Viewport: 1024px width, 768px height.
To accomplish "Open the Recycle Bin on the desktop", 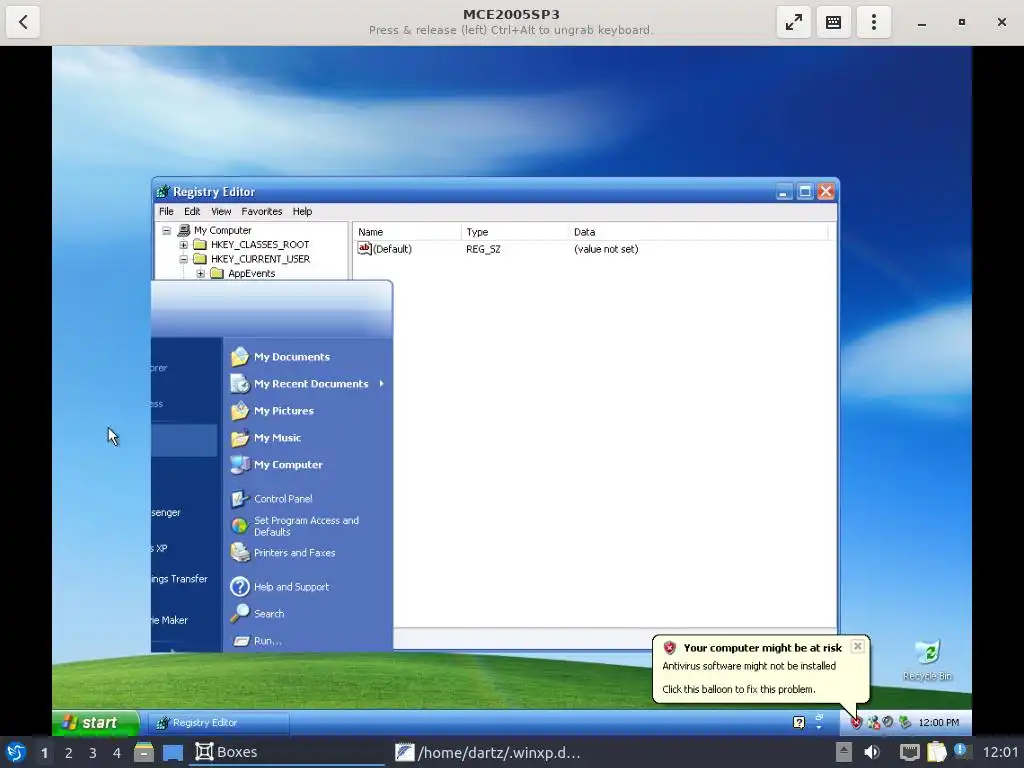I will pos(927,660).
